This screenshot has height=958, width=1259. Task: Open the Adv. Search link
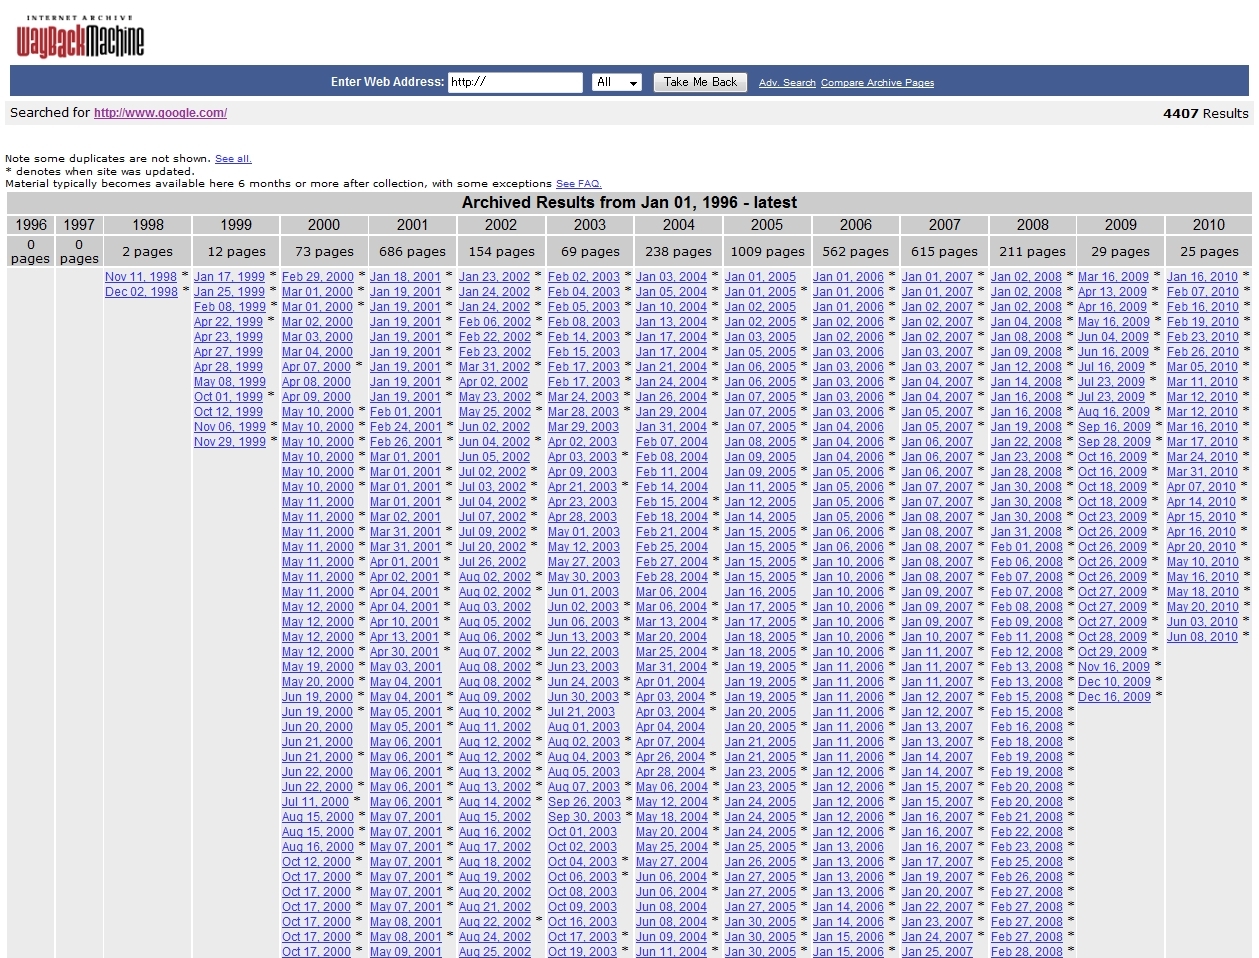pyautogui.click(x=787, y=83)
